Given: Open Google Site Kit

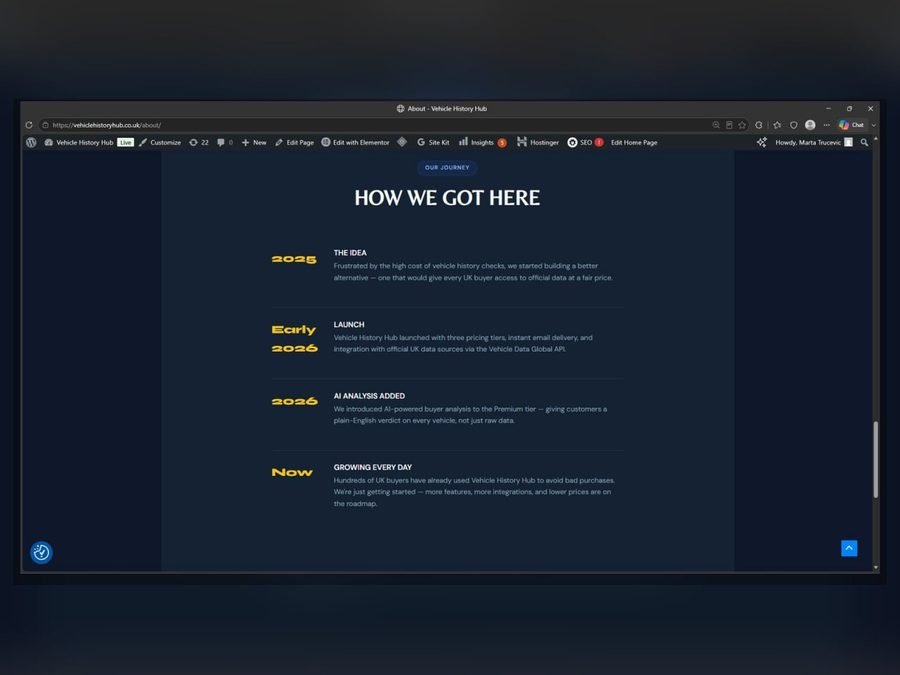Looking at the screenshot, I should pyautogui.click(x=433, y=142).
